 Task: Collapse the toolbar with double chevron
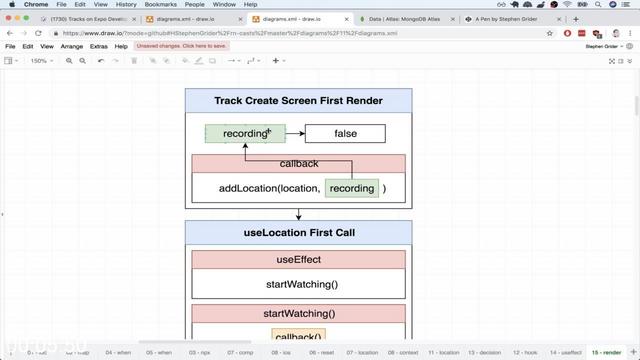[630, 61]
